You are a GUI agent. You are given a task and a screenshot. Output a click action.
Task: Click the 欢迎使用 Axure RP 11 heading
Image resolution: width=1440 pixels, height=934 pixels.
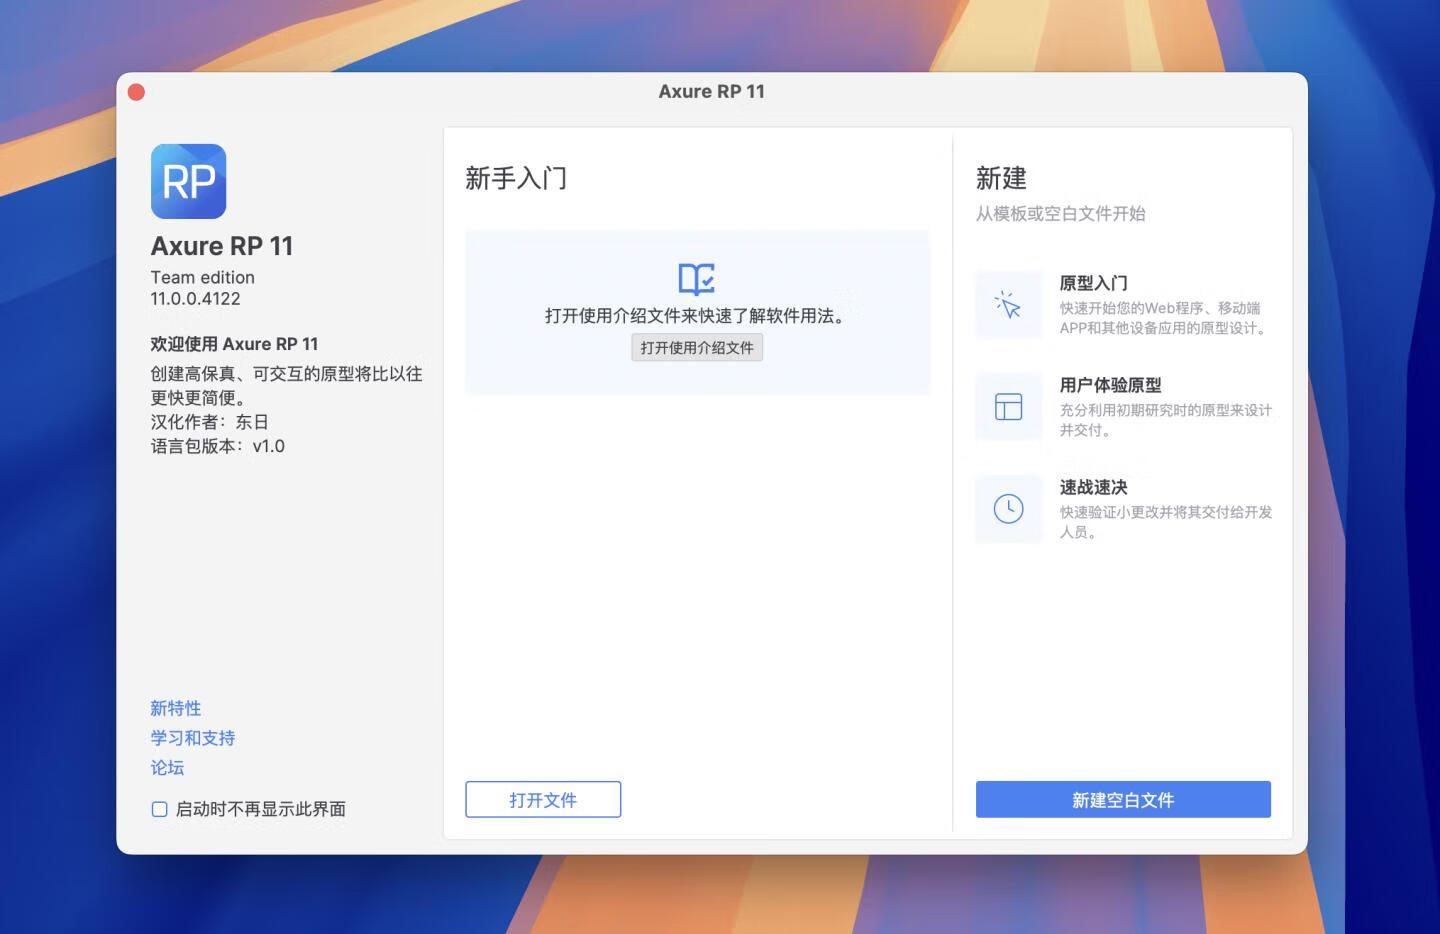click(234, 344)
